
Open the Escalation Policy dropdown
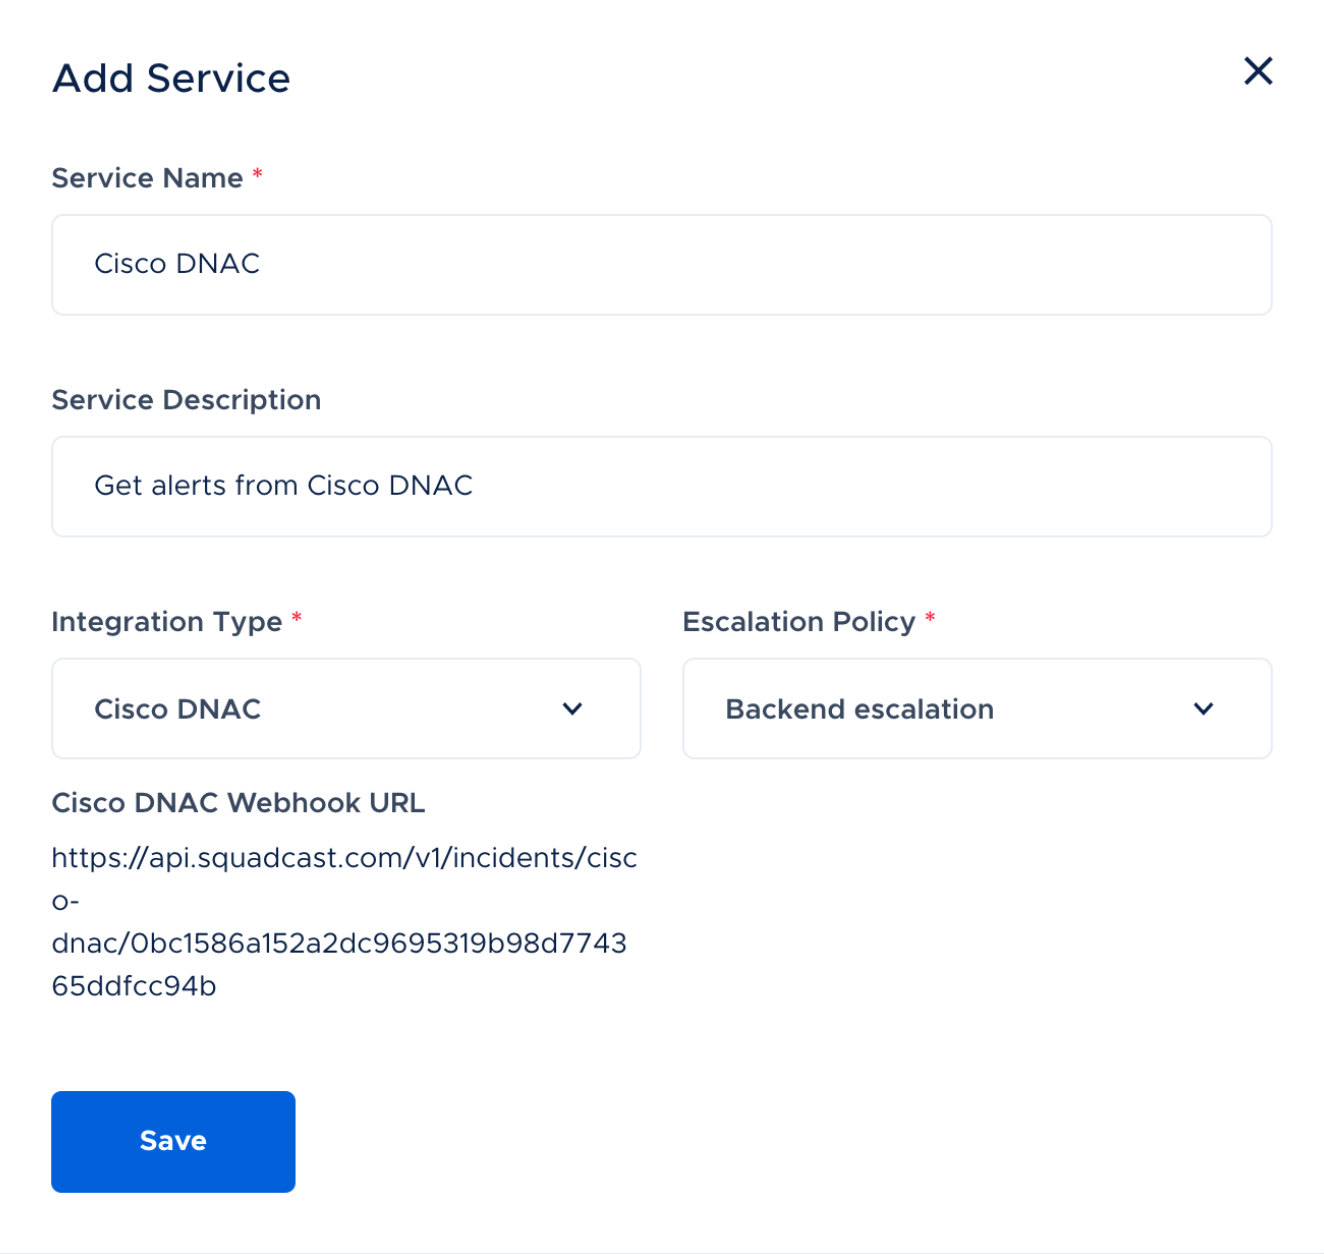[977, 709]
